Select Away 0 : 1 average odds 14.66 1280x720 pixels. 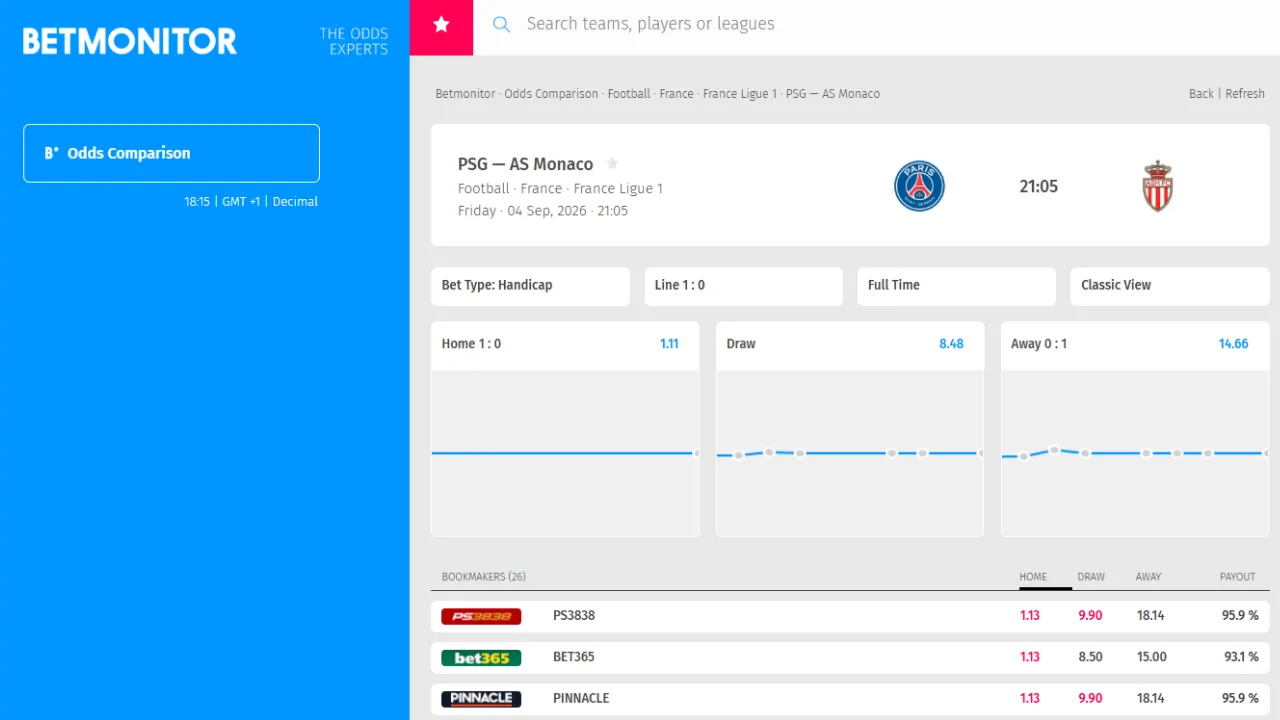[x=1233, y=343]
